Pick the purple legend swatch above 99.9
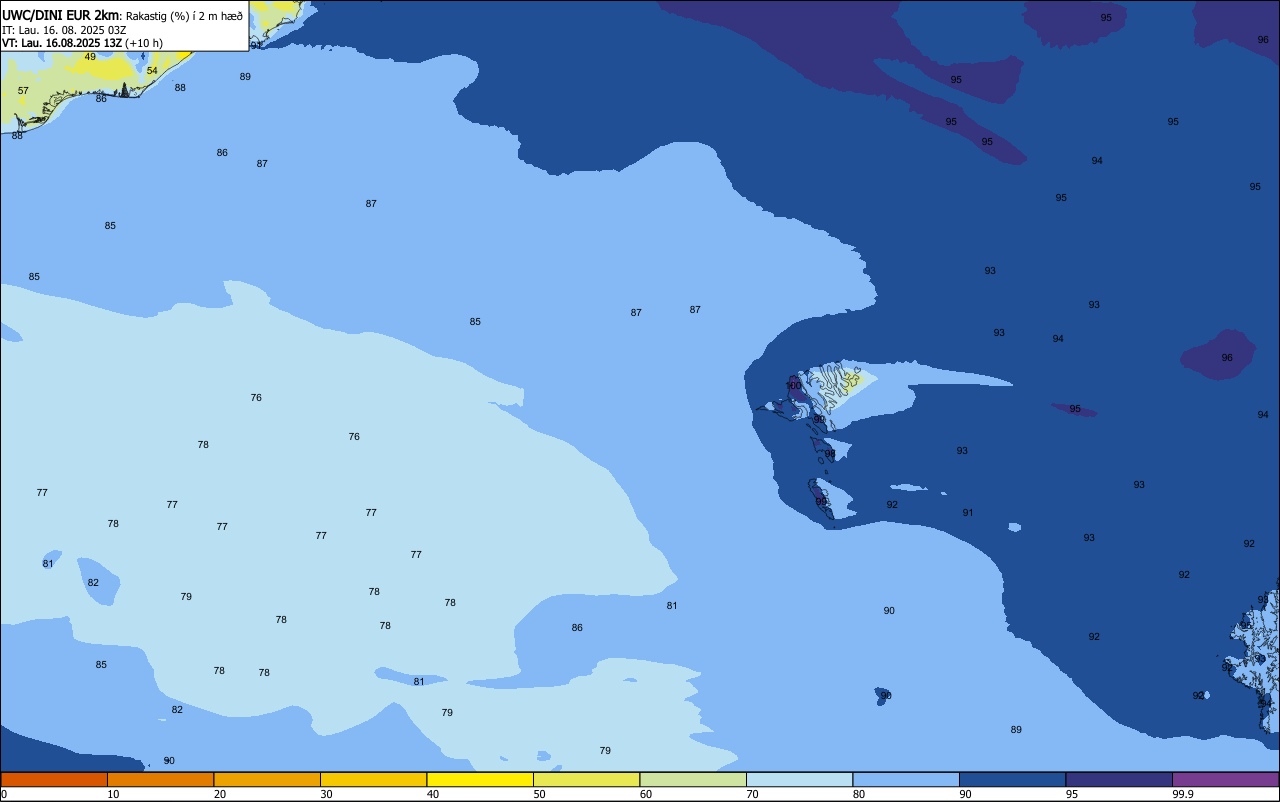1280x802 pixels. point(1225,779)
